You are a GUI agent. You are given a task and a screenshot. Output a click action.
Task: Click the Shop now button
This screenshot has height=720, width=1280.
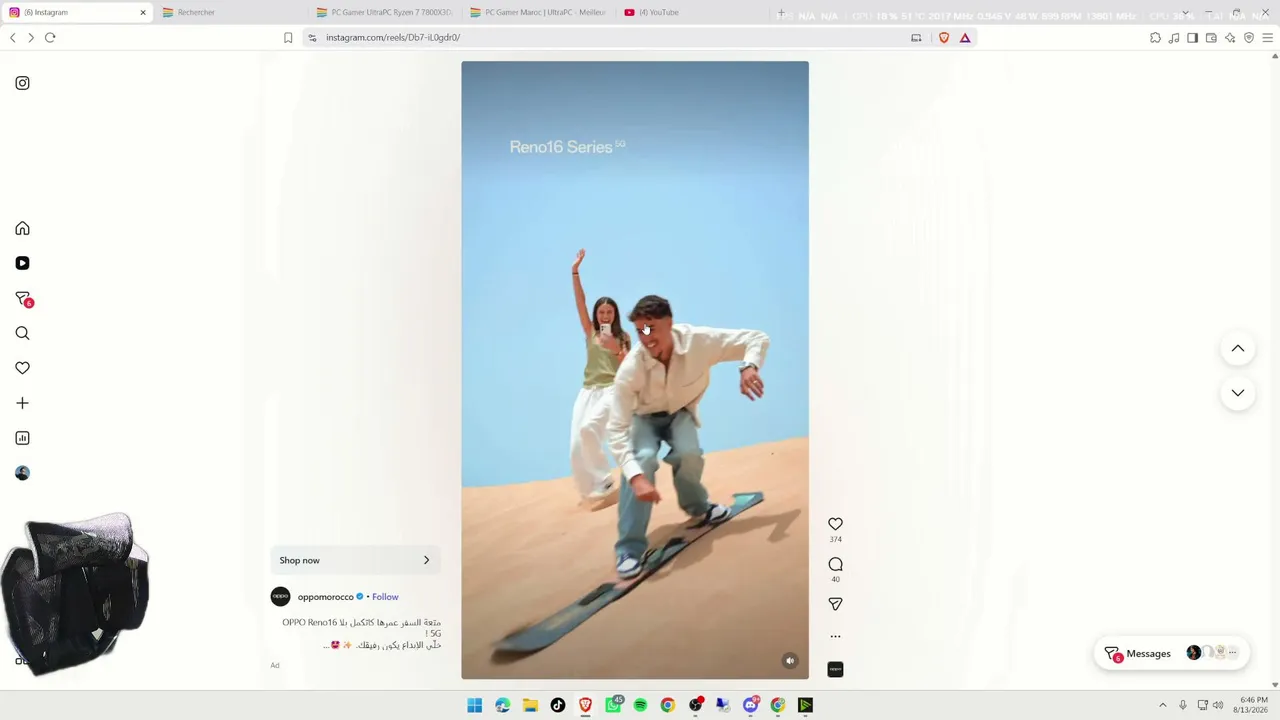coord(355,560)
